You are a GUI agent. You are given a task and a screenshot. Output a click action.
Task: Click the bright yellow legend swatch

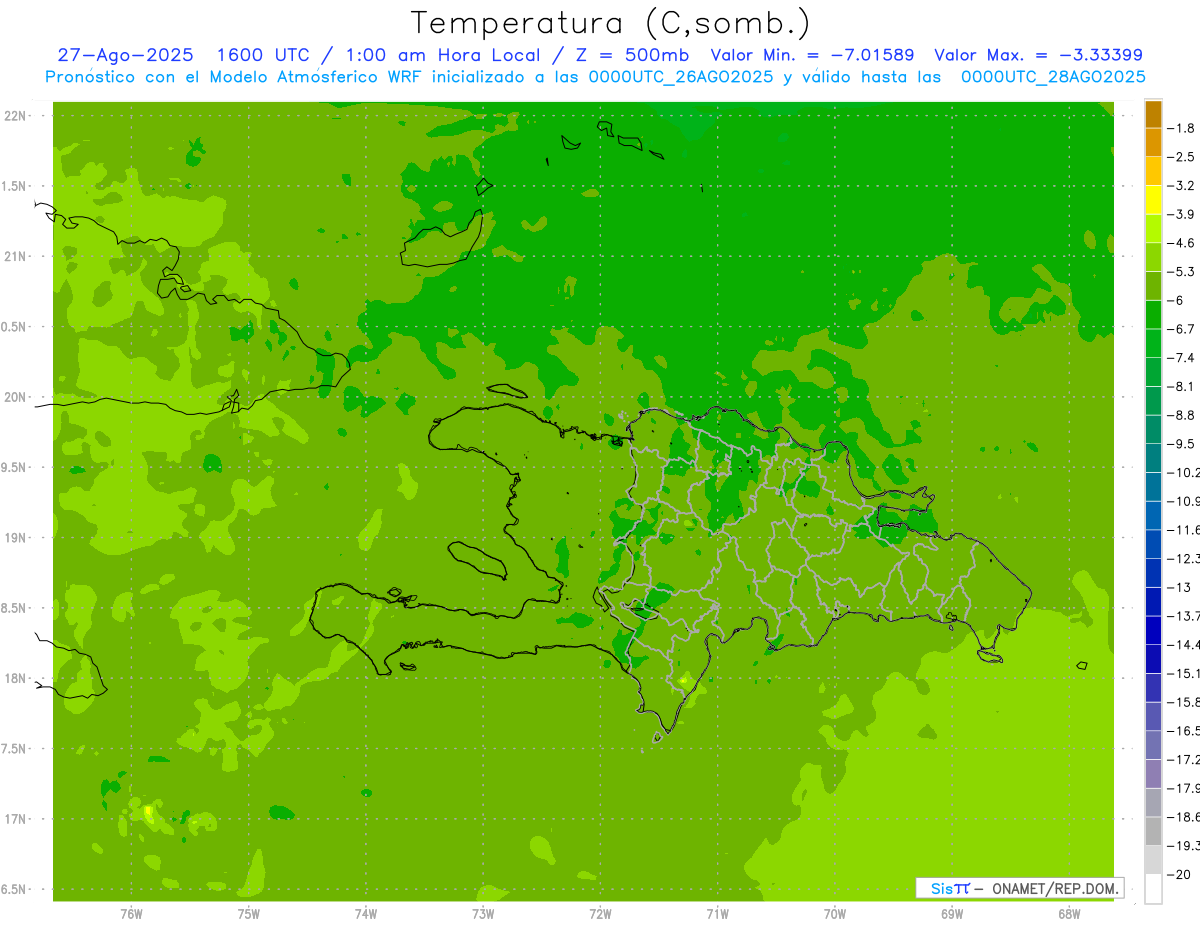tap(1153, 200)
